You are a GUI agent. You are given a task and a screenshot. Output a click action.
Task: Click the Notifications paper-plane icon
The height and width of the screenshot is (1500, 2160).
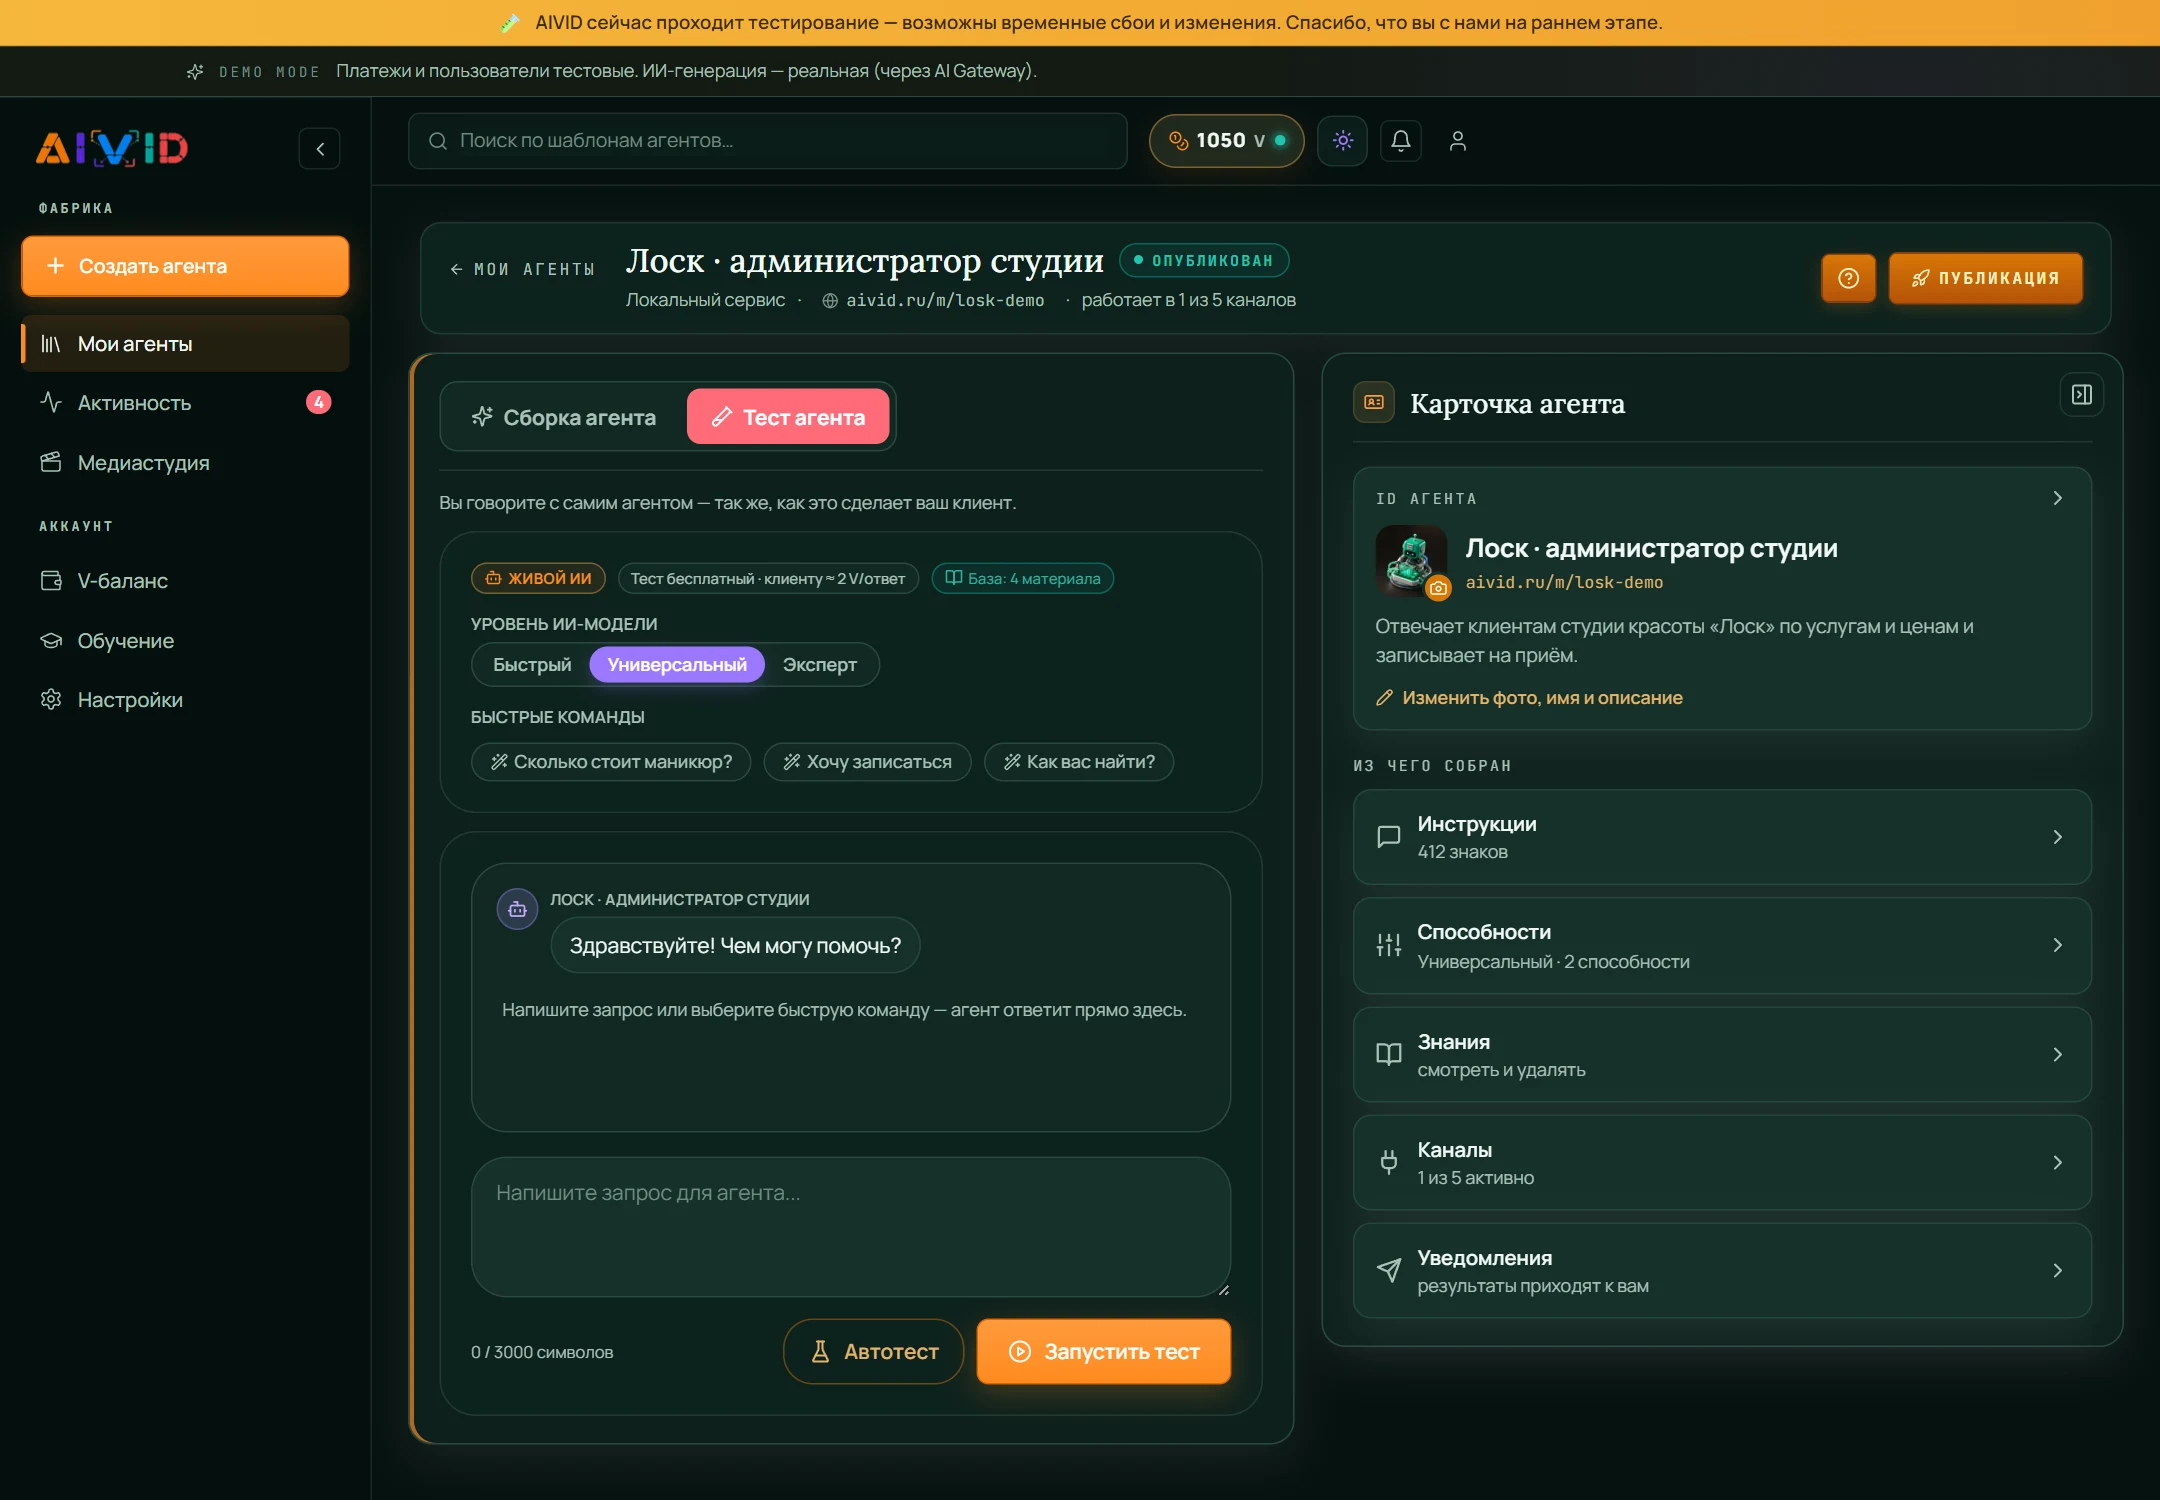click(1389, 1270)
